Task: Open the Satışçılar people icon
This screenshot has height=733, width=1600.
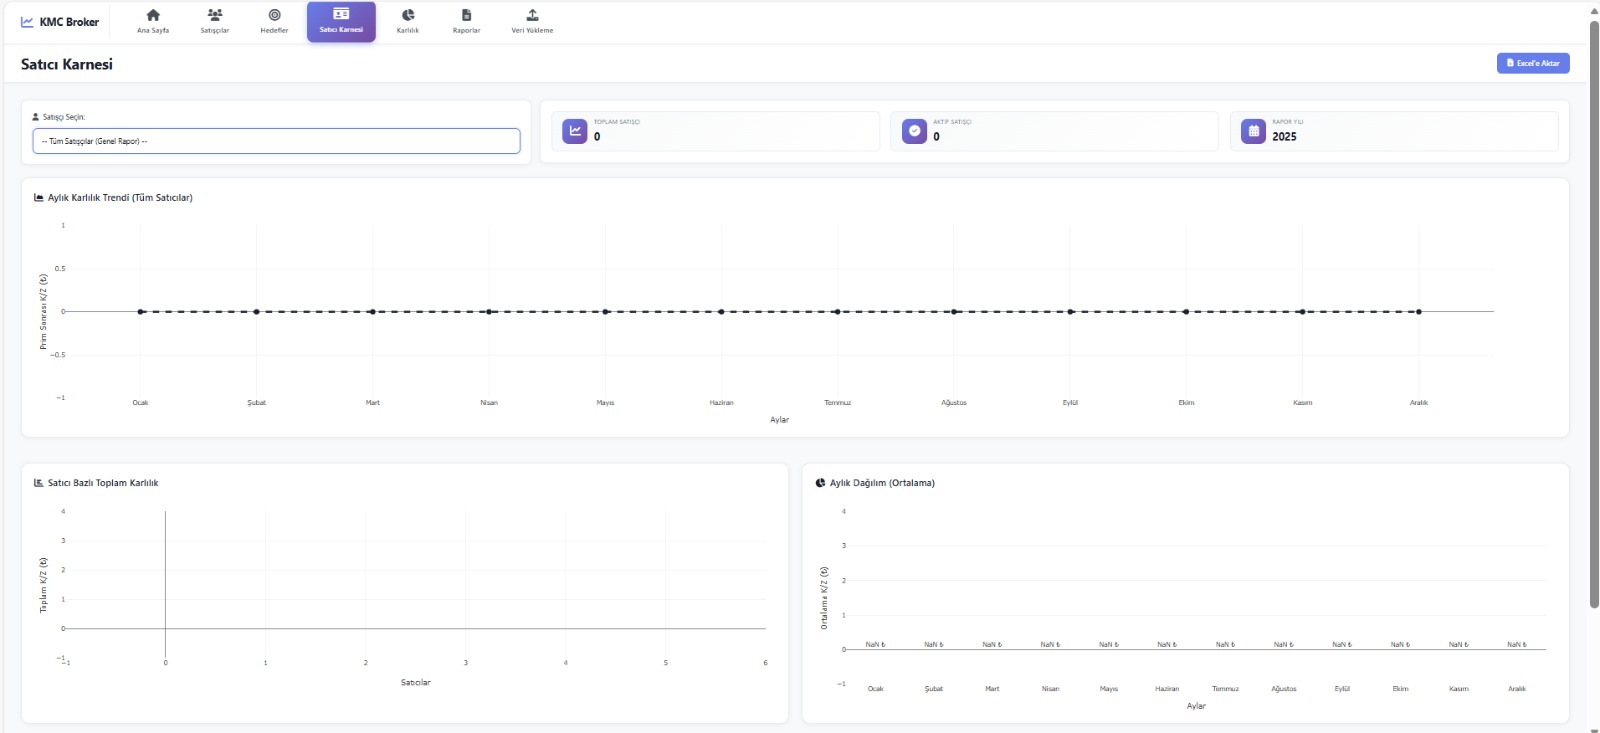Action: [214, 16]
